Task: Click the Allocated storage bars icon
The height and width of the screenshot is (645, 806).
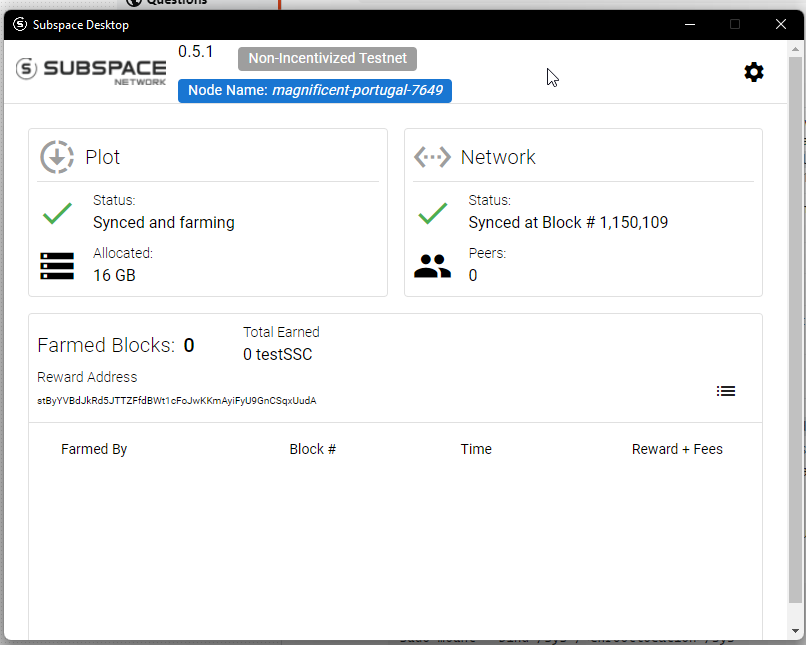Action: 57,266
